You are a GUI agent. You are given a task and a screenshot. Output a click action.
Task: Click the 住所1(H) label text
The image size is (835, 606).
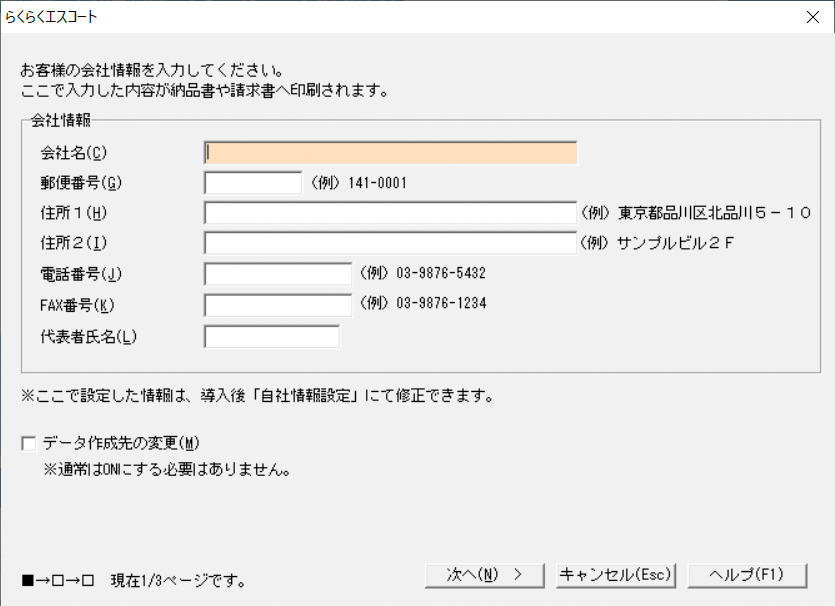click(73, 213)
